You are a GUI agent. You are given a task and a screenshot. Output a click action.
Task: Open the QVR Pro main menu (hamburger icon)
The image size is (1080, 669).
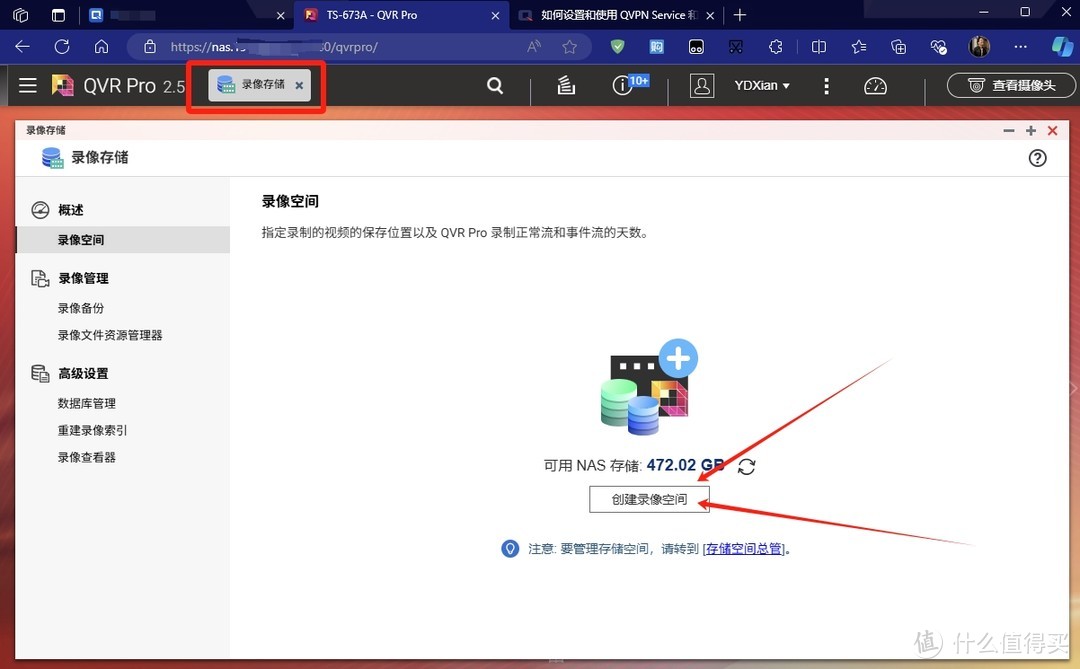(27, 85)
